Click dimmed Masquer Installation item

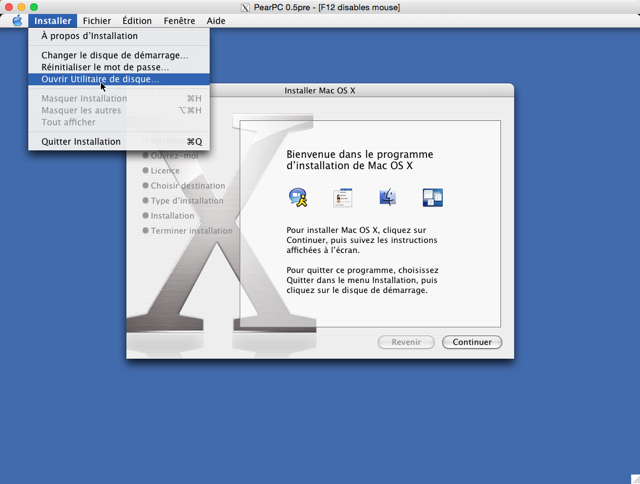click(x=119, y=98)
